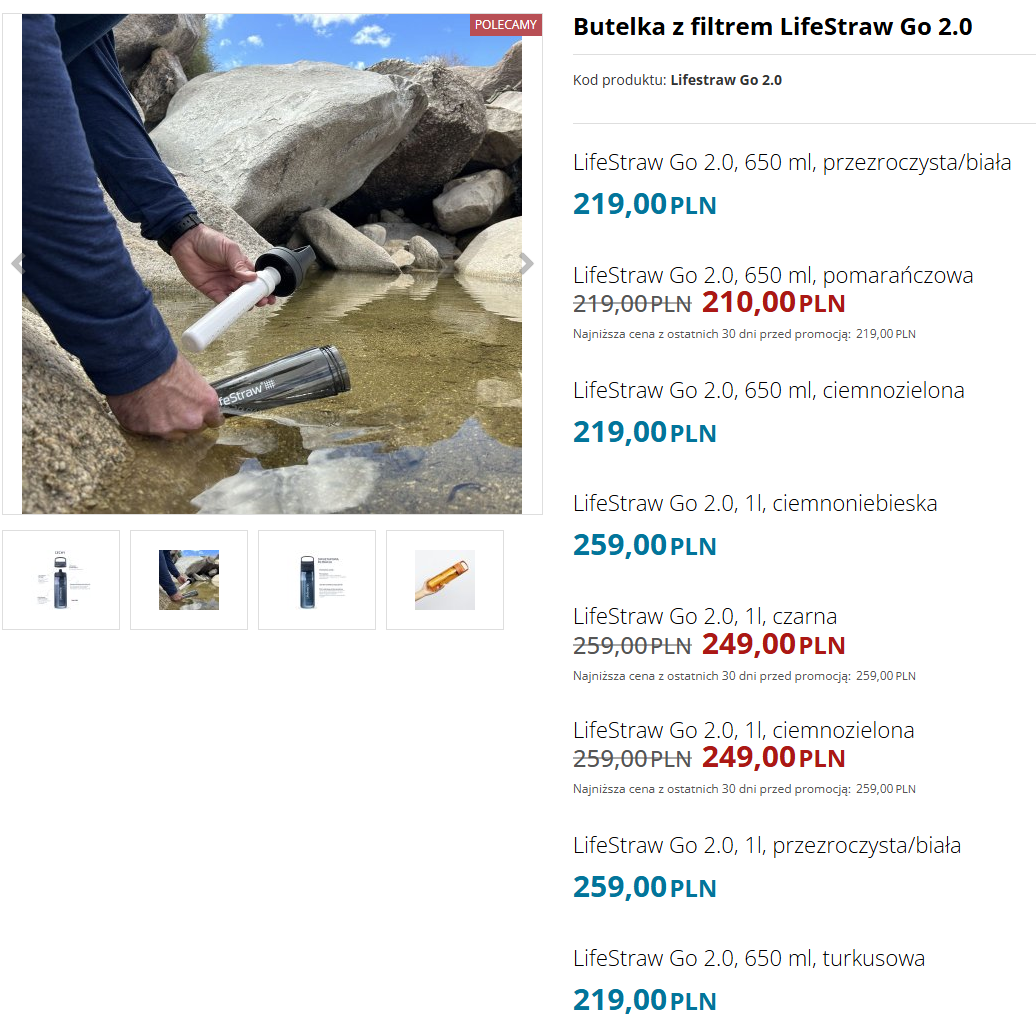Click the Butelka z filtrem LifeStraw Go 2.0 title
The width and height of the screenshot is (1036, 1036).
pos(772,27)
